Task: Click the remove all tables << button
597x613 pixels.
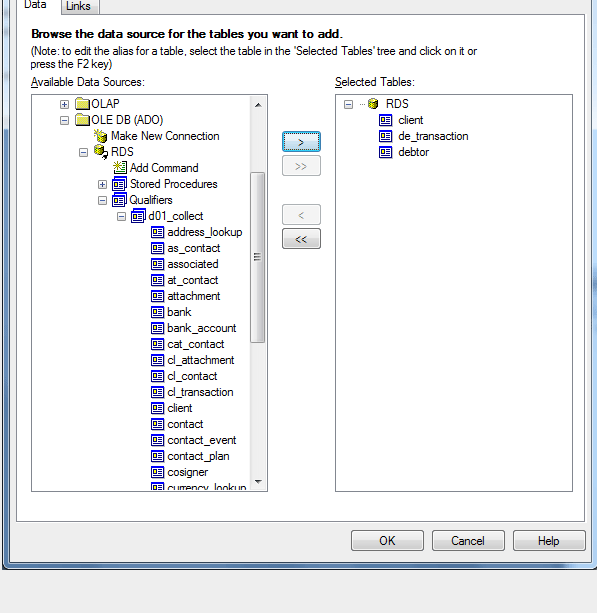Action: click(x=301, y=239)
